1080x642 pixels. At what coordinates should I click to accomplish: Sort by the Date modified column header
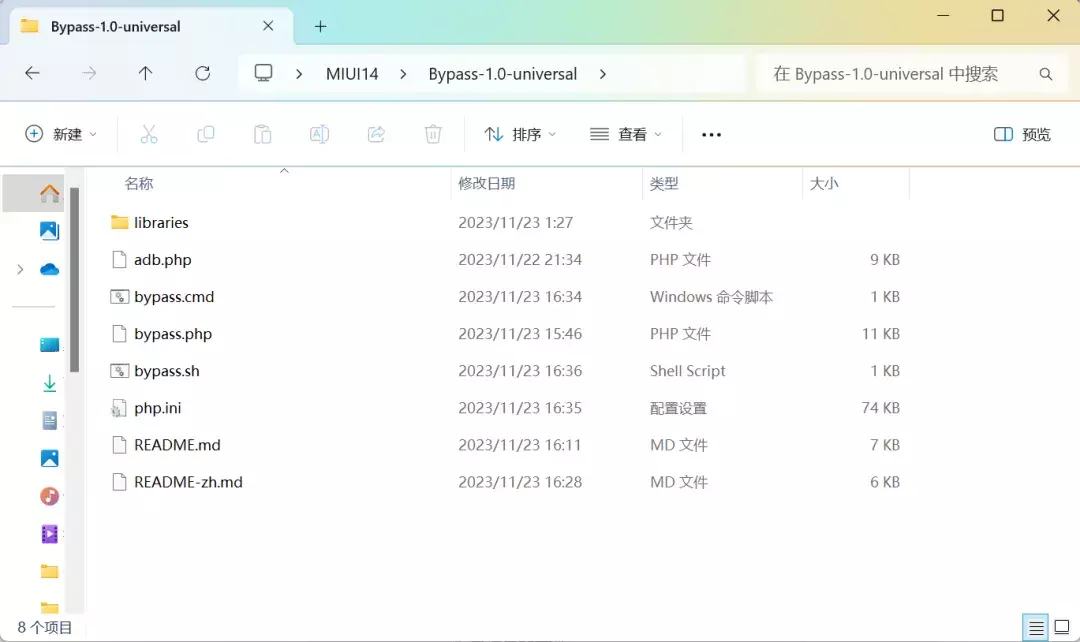547,183
